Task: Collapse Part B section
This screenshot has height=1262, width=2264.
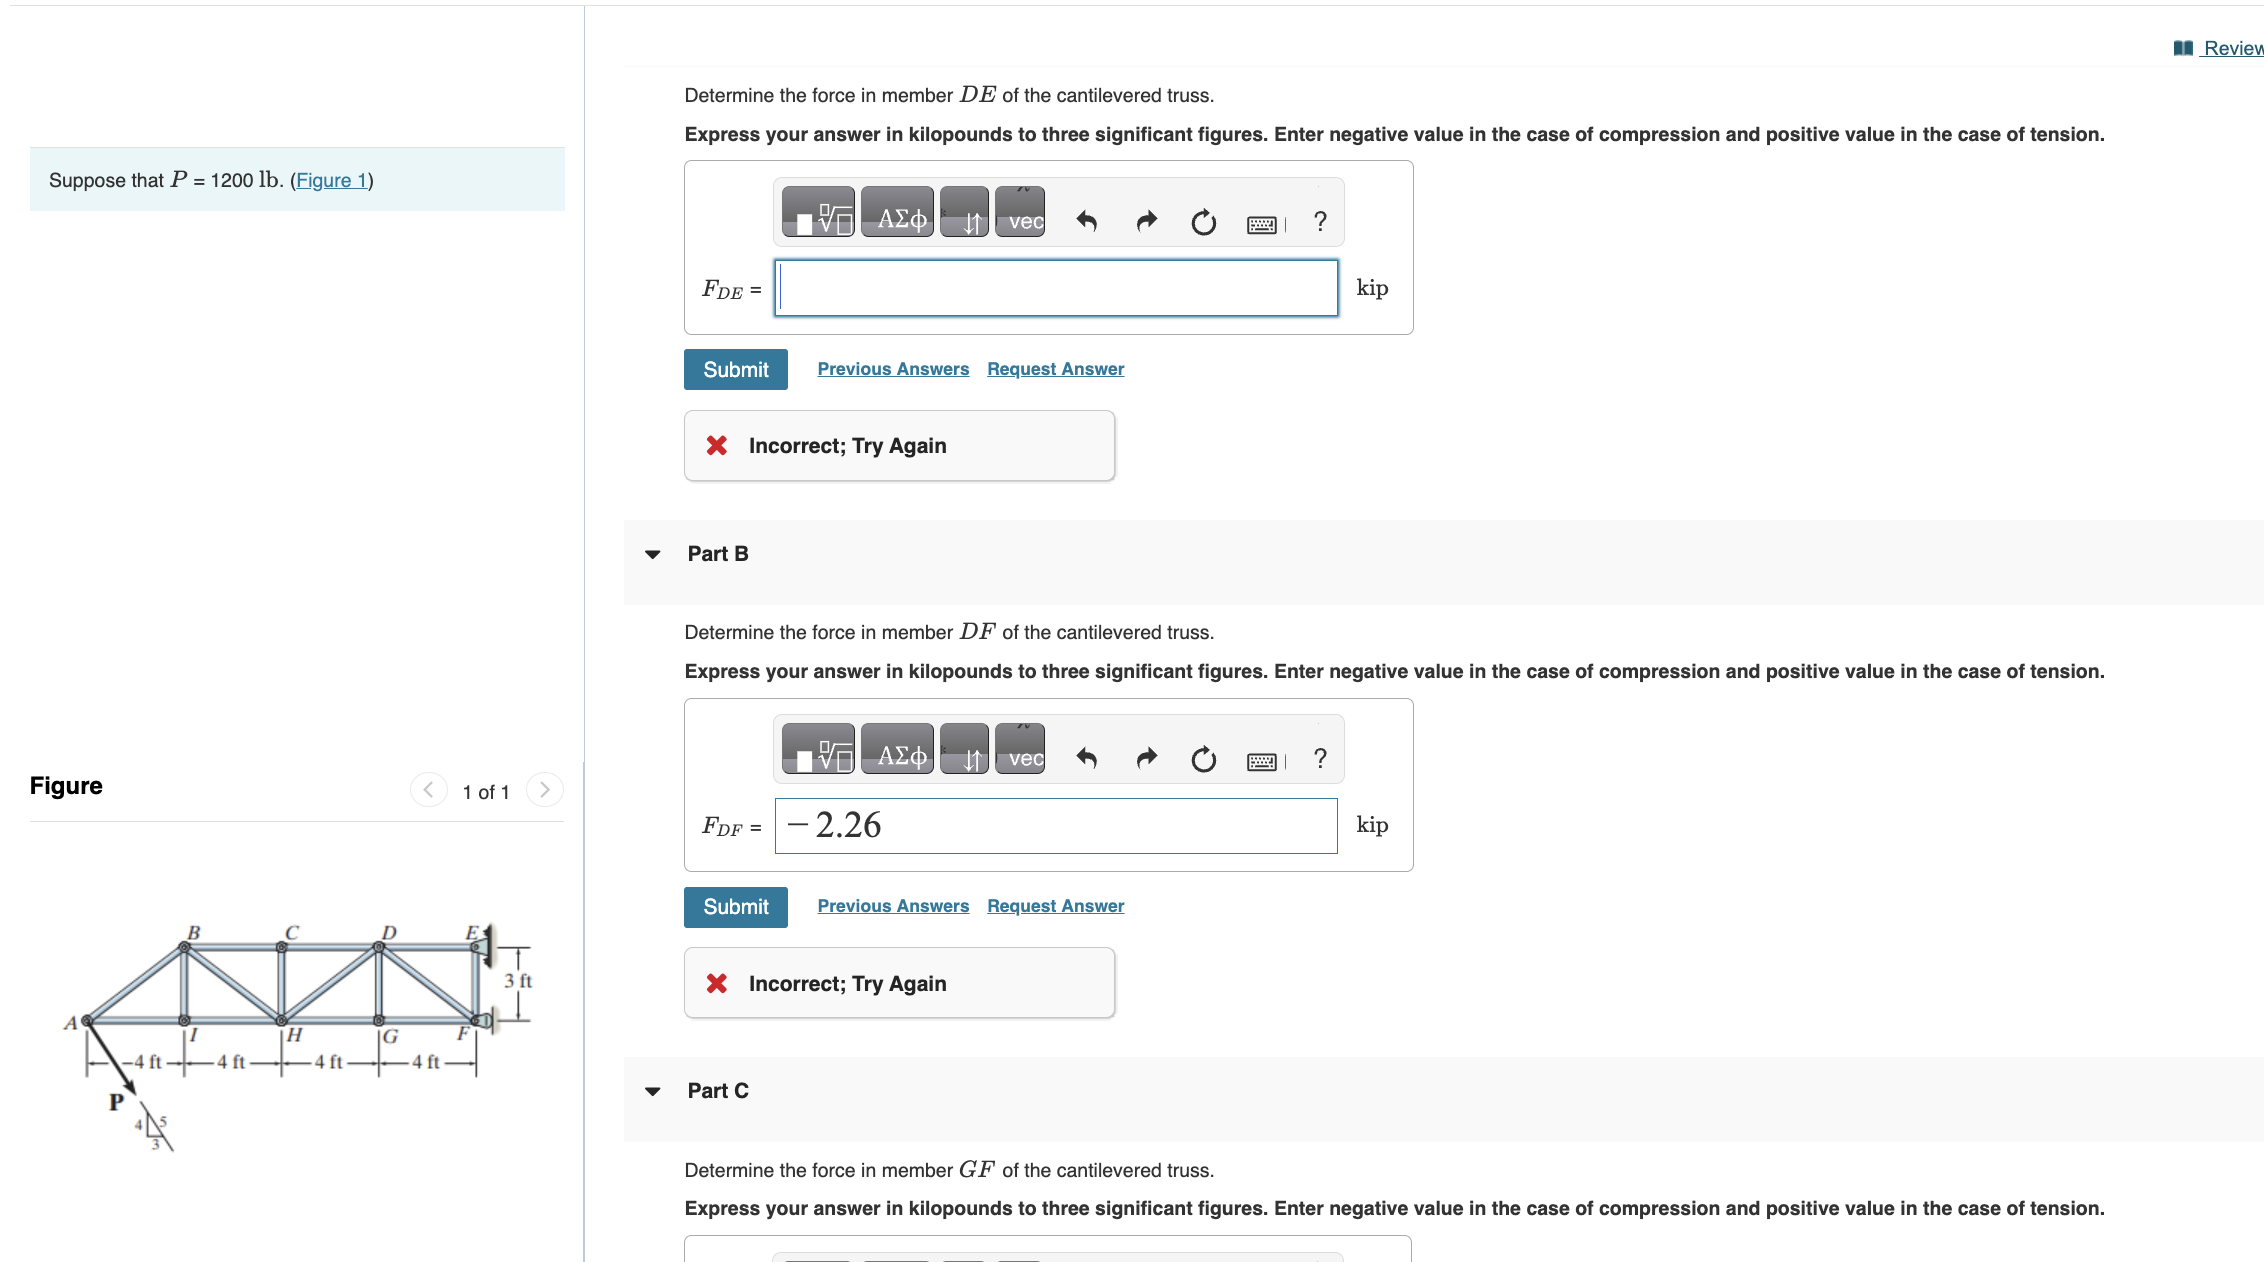Action: click(x=653, y=554)
